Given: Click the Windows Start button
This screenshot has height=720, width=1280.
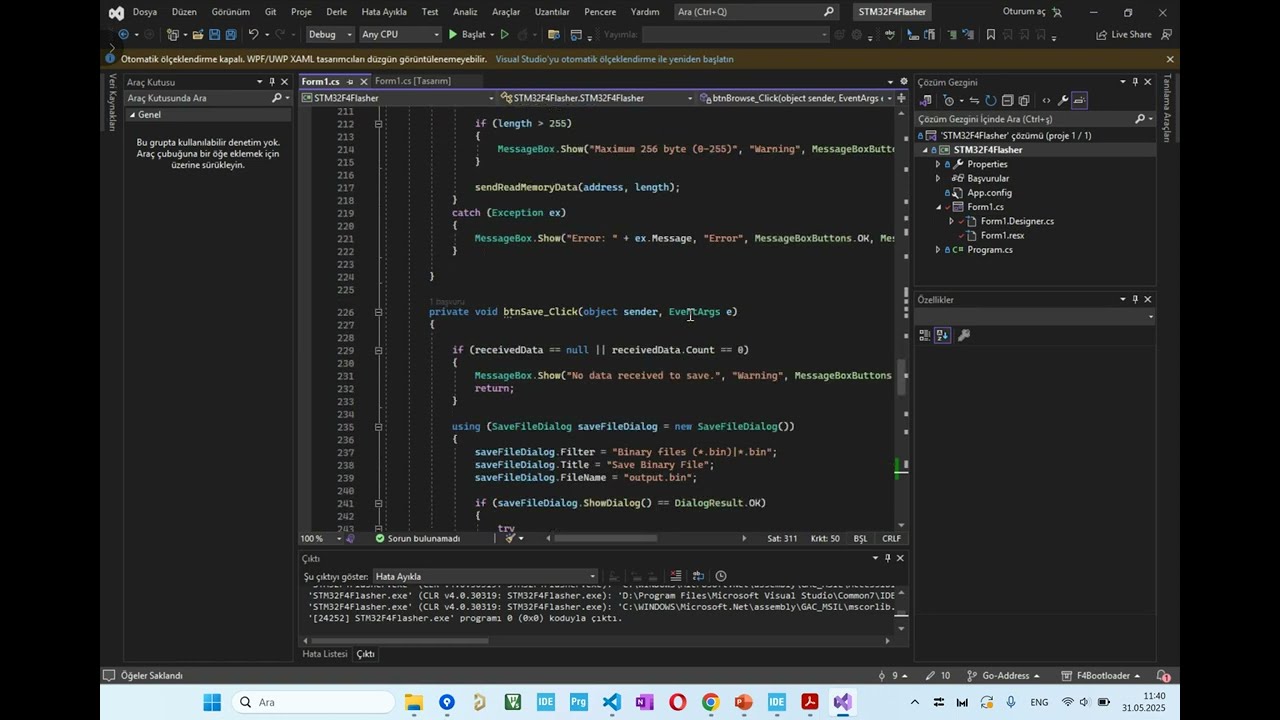Looking at the screenshot, I should click(213, 702).
